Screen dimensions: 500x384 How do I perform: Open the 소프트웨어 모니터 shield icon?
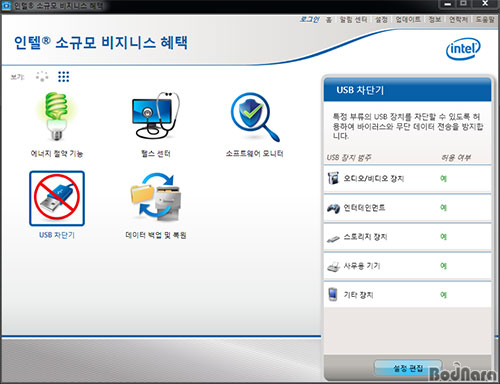255,117
